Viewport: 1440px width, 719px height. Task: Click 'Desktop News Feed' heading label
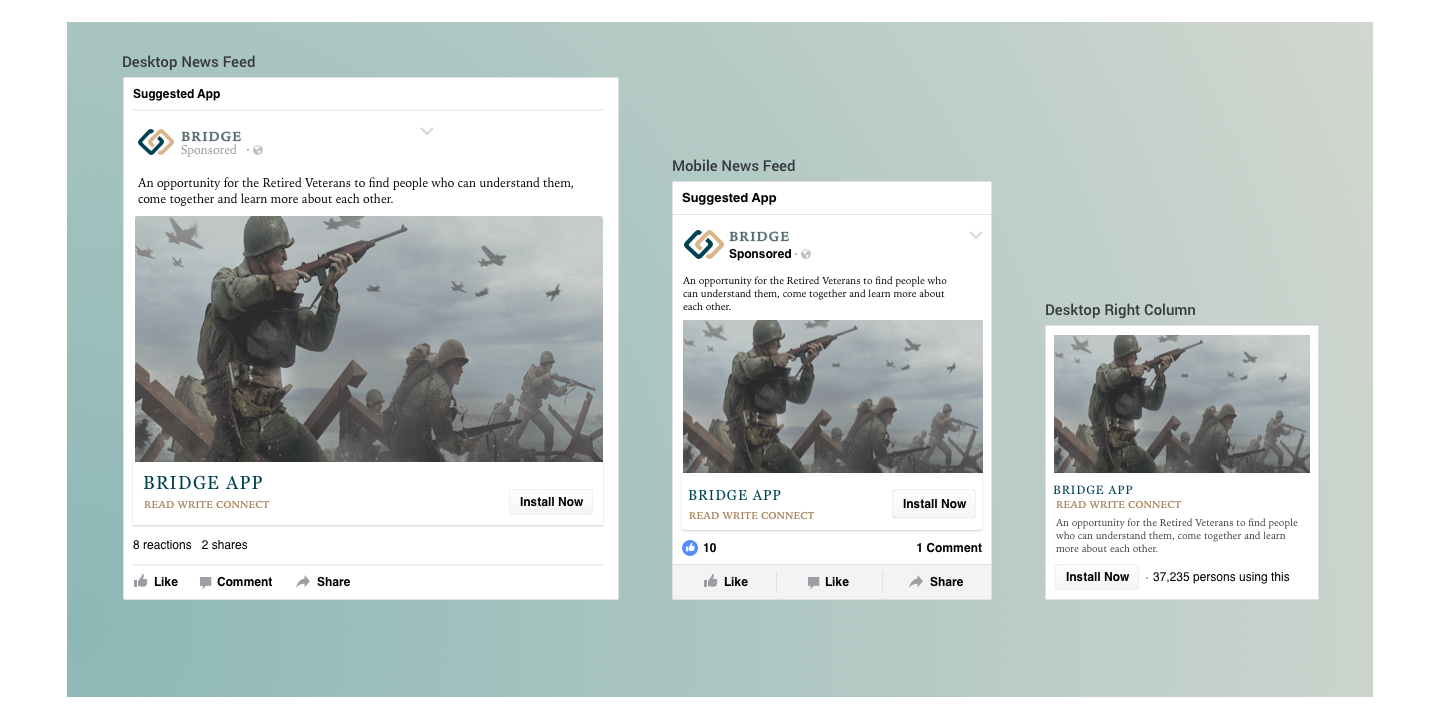189,62
